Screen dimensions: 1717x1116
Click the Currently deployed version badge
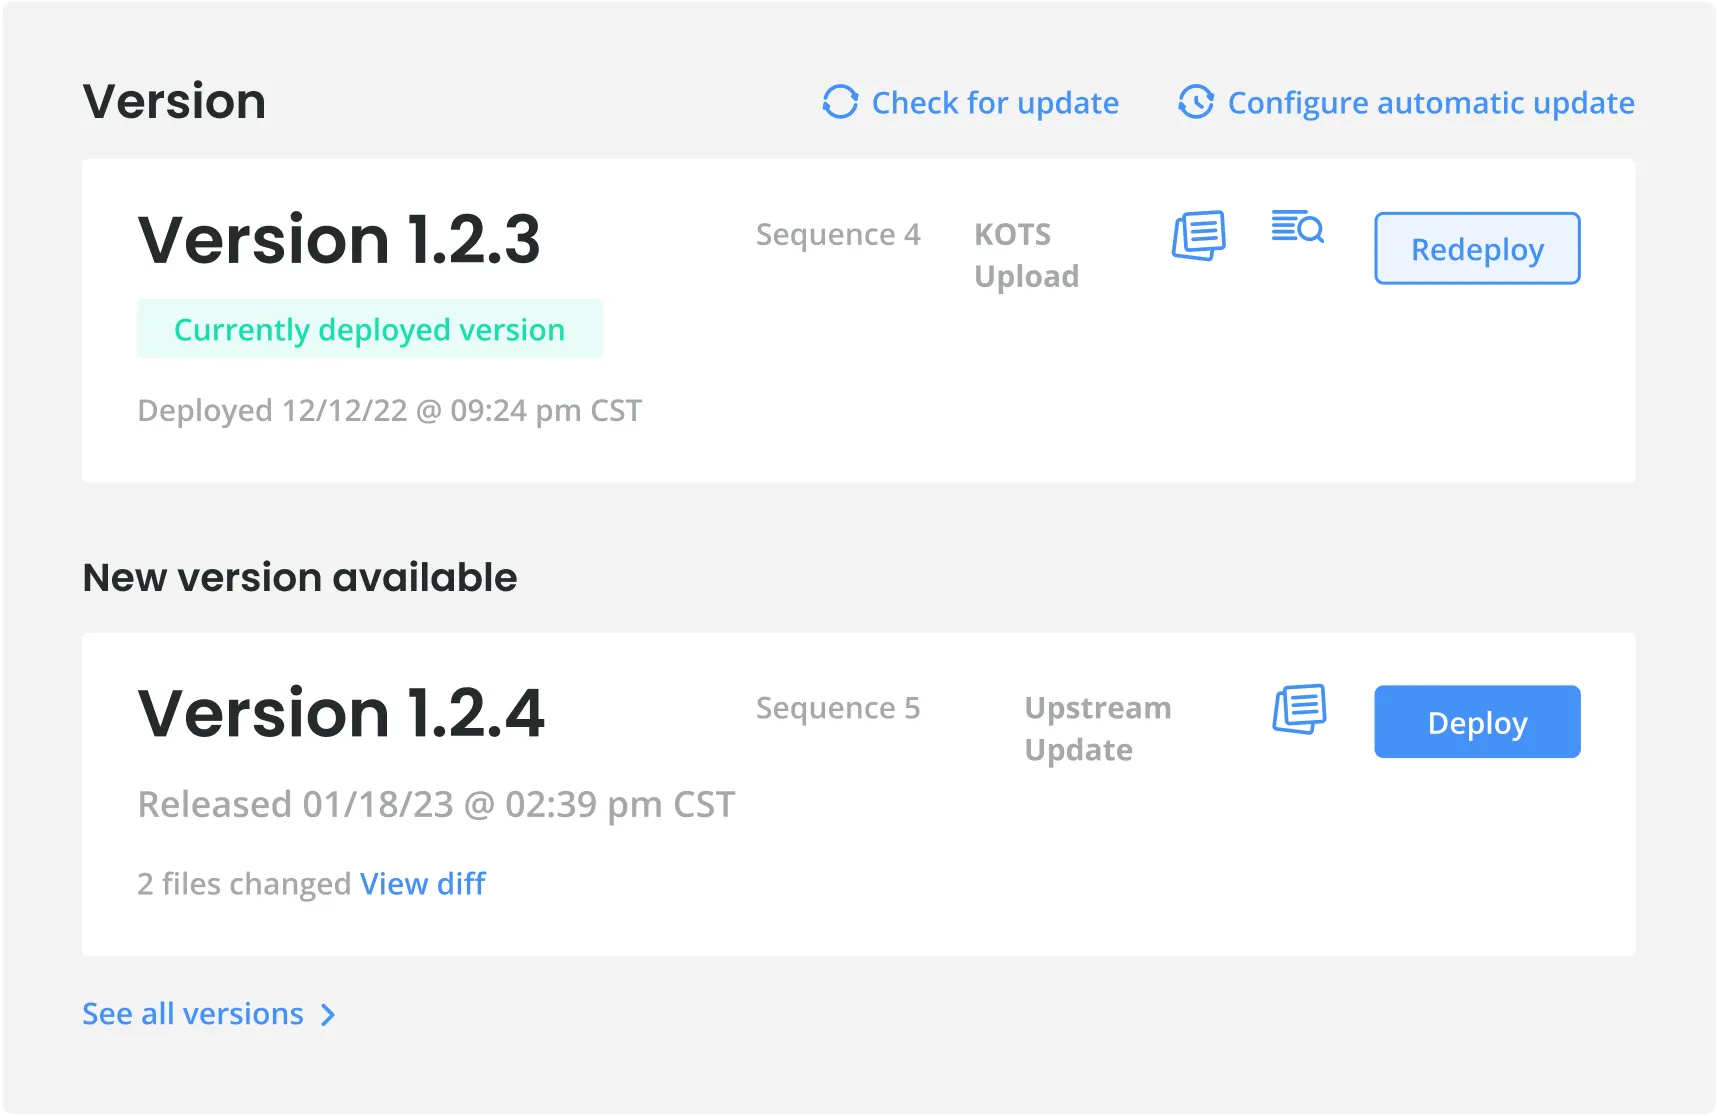tap(369, 328)
